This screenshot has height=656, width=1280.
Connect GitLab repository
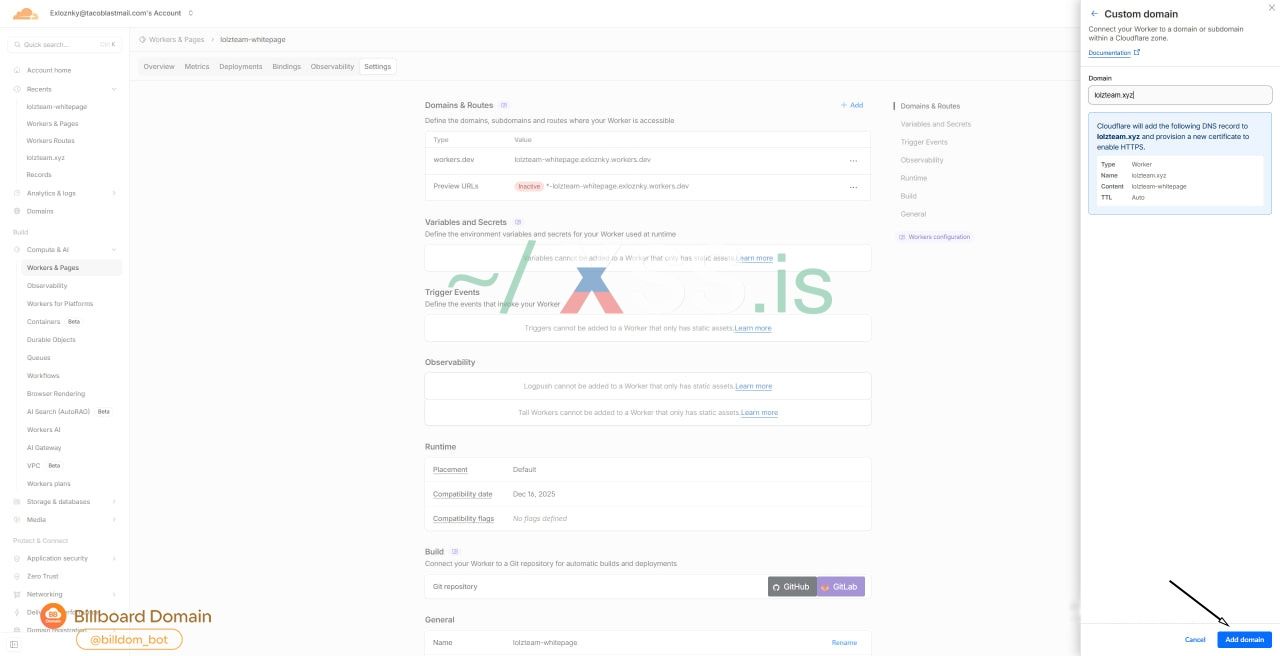click(x=841, y=586)
